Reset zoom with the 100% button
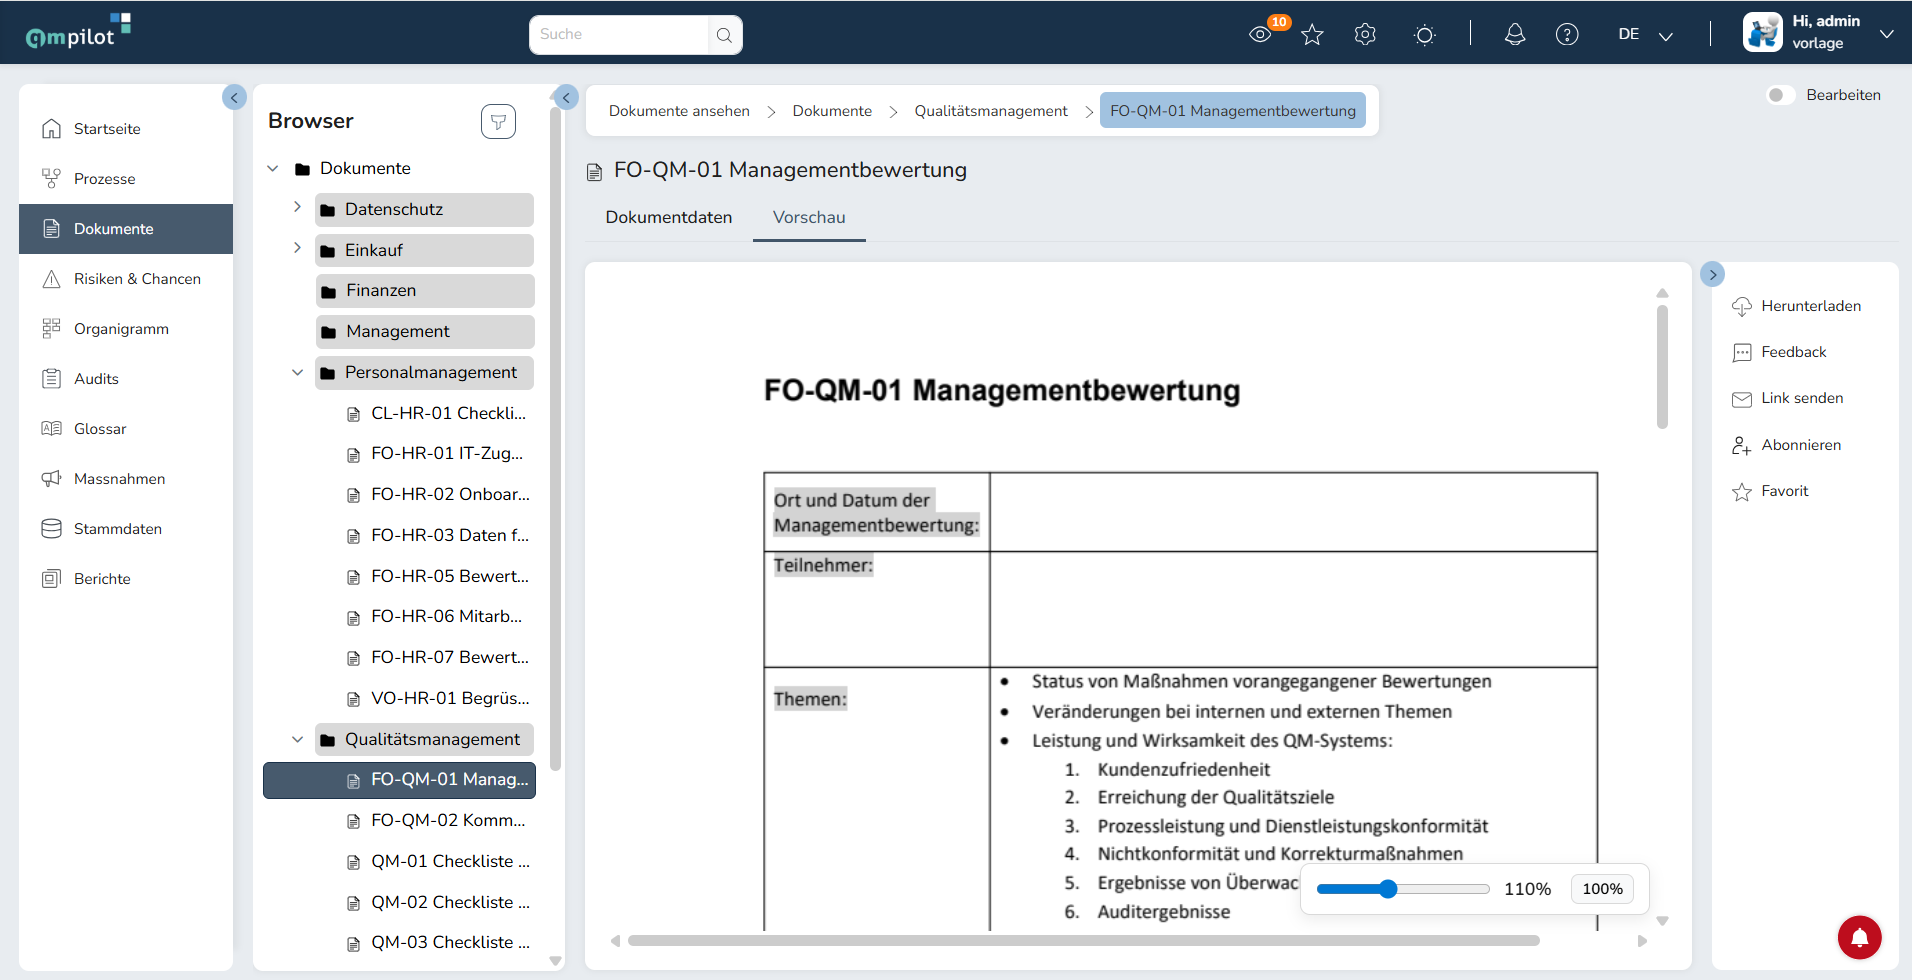Viewport: 1912px width, 980px height. click(1602, 889)
